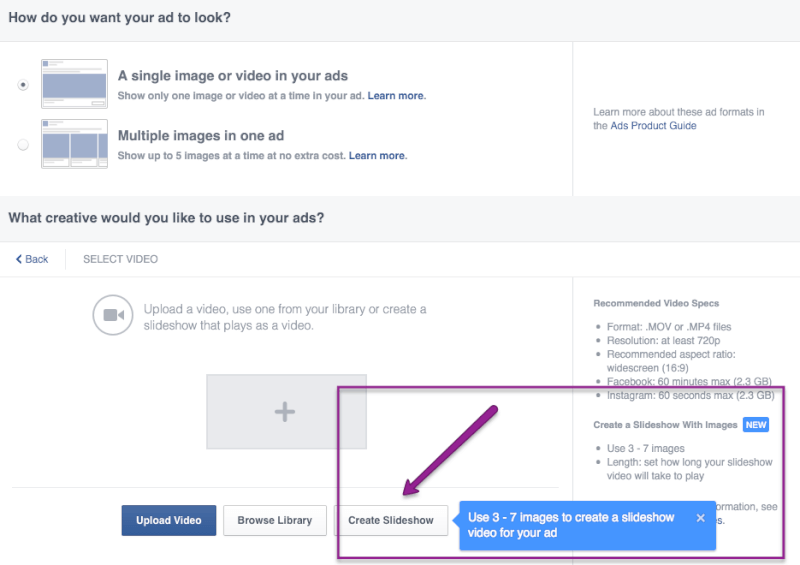Select the multiple images radio button
The width and height of the screenshot is (800, 565).
[x=23, y=145]
